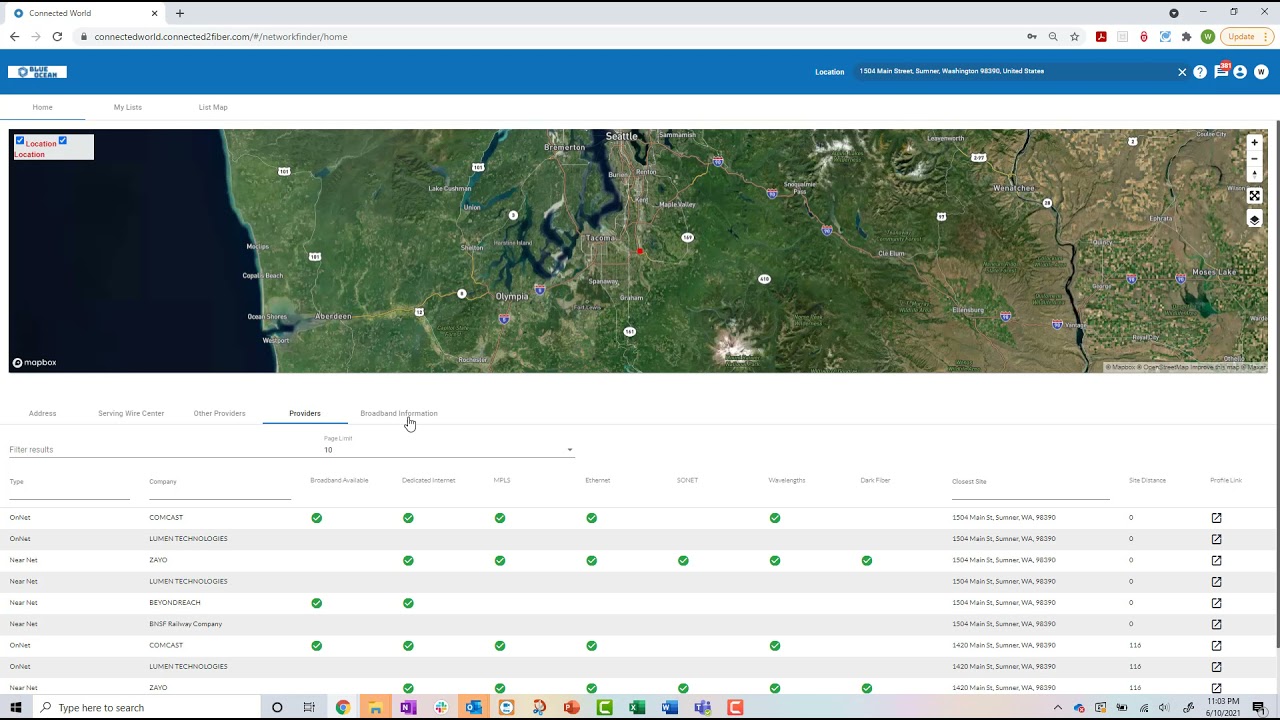Zoom in on the map
This screenshot has width=1280, height=720.
(1254, 142)
